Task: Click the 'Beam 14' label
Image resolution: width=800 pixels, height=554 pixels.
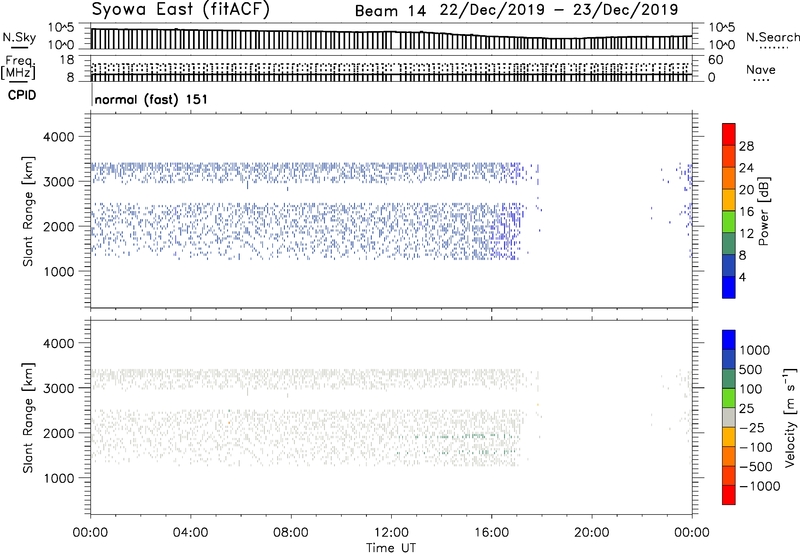Action: pyautogui.click(x=390, y=11)
